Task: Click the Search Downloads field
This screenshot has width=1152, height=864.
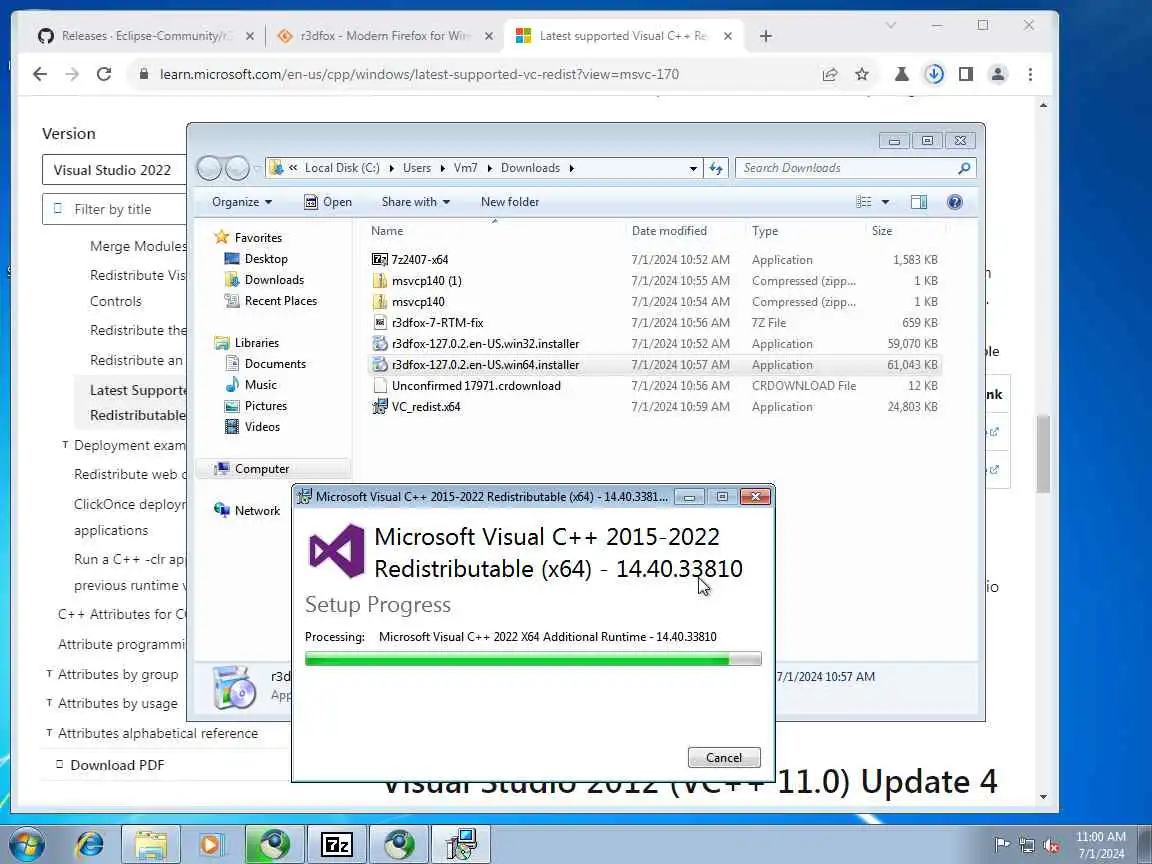Action: pyautogui.click(x=855, y=168)
